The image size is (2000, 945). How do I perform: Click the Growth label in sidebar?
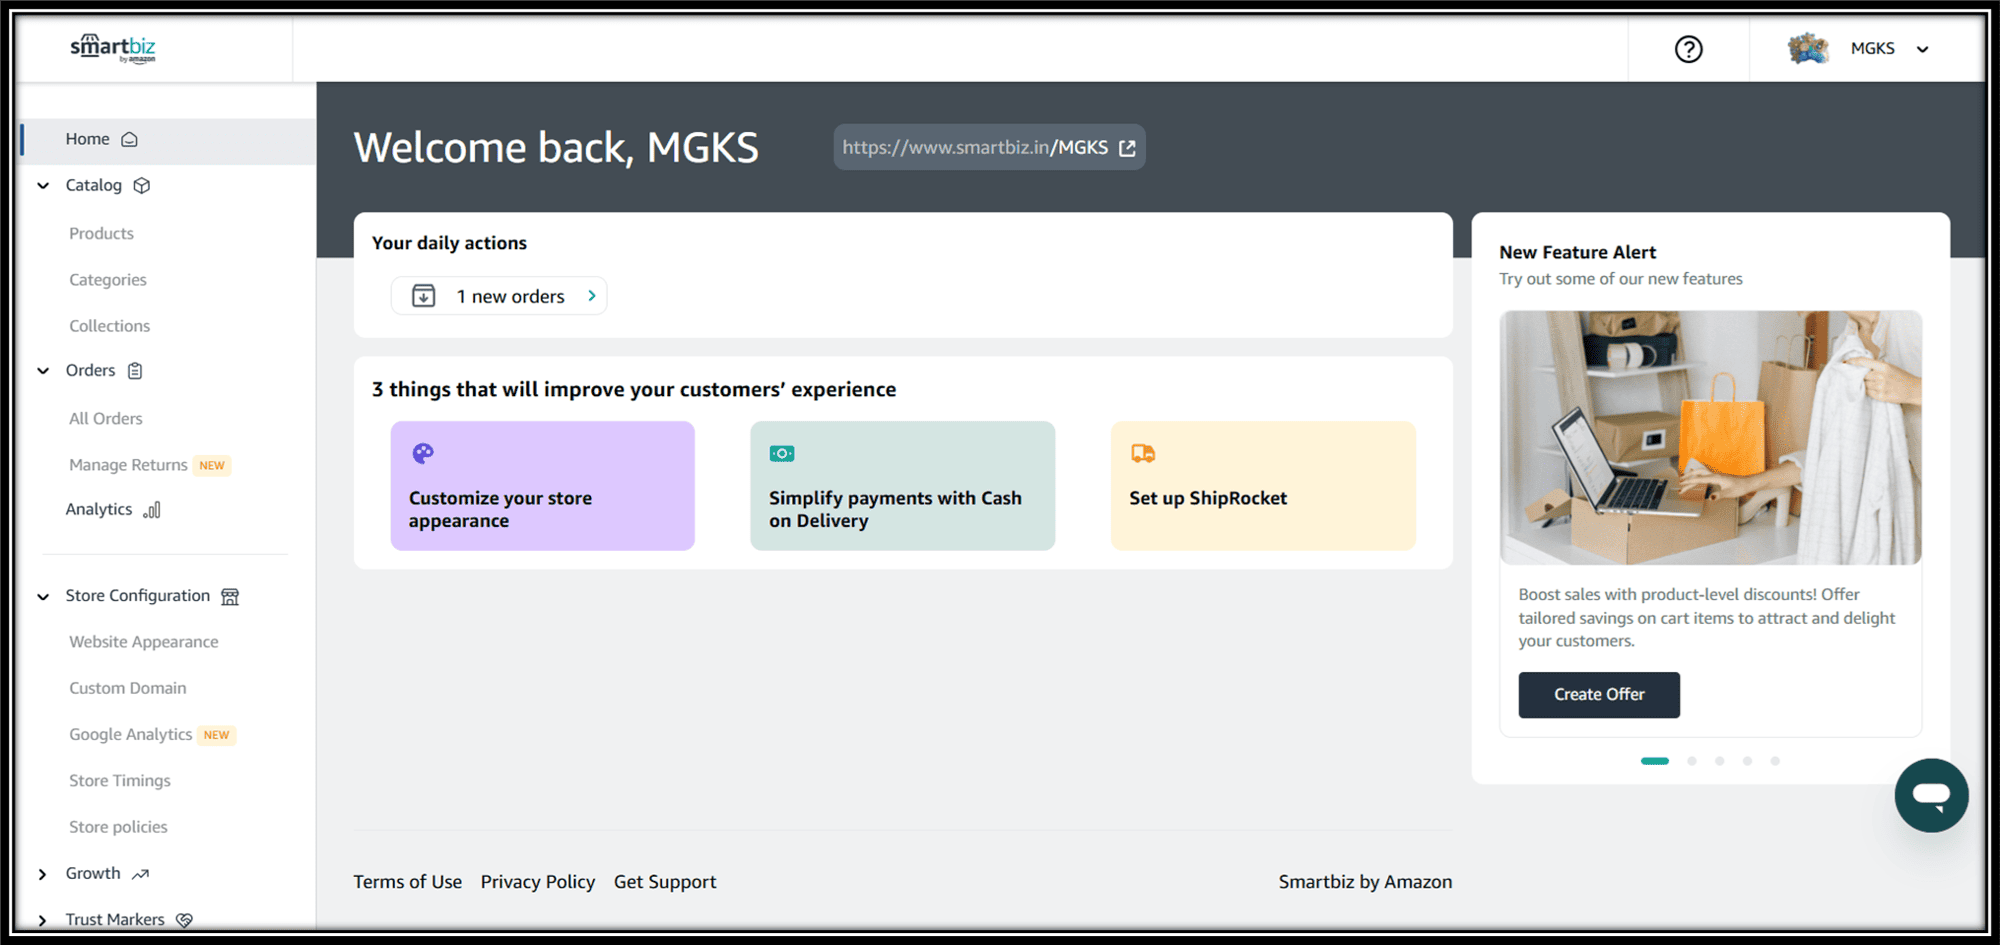click(x=93, y=874)
